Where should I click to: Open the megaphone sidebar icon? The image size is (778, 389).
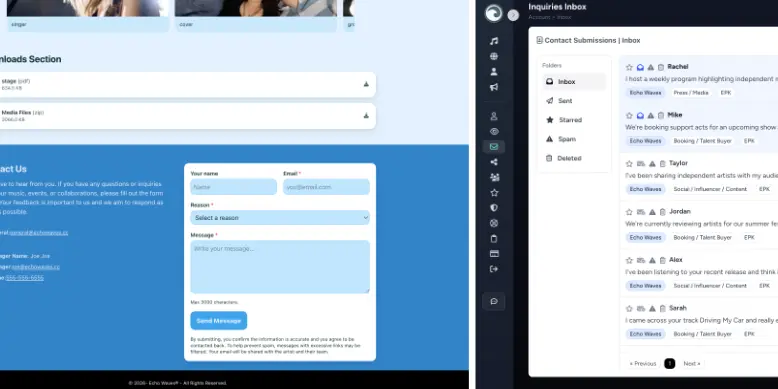click(x=494, y=87)
